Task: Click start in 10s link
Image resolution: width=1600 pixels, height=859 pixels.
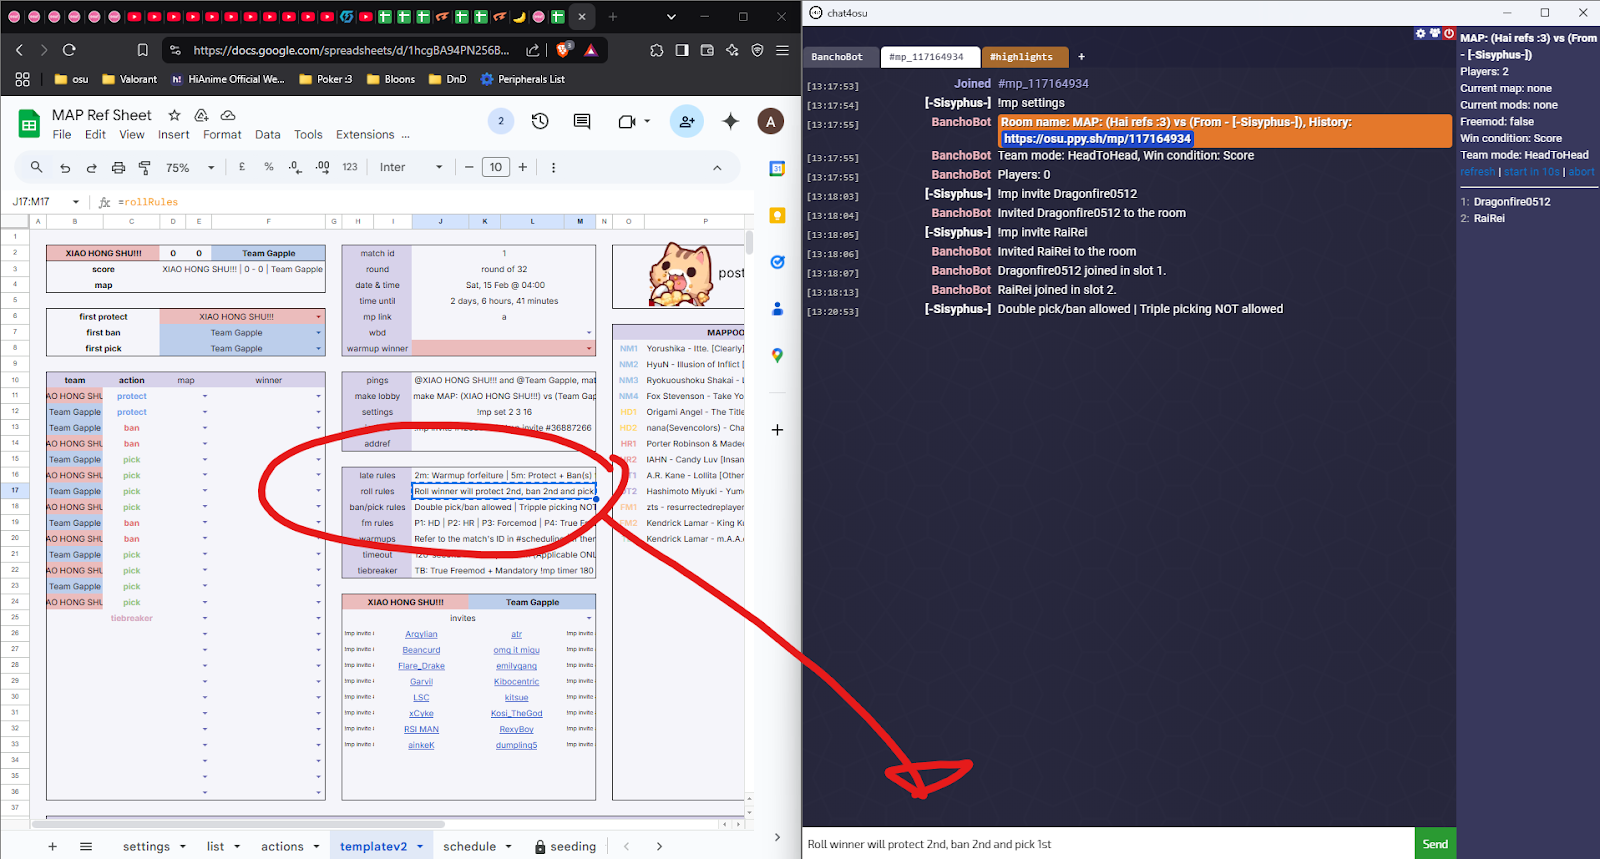Action: (1531, 172)
